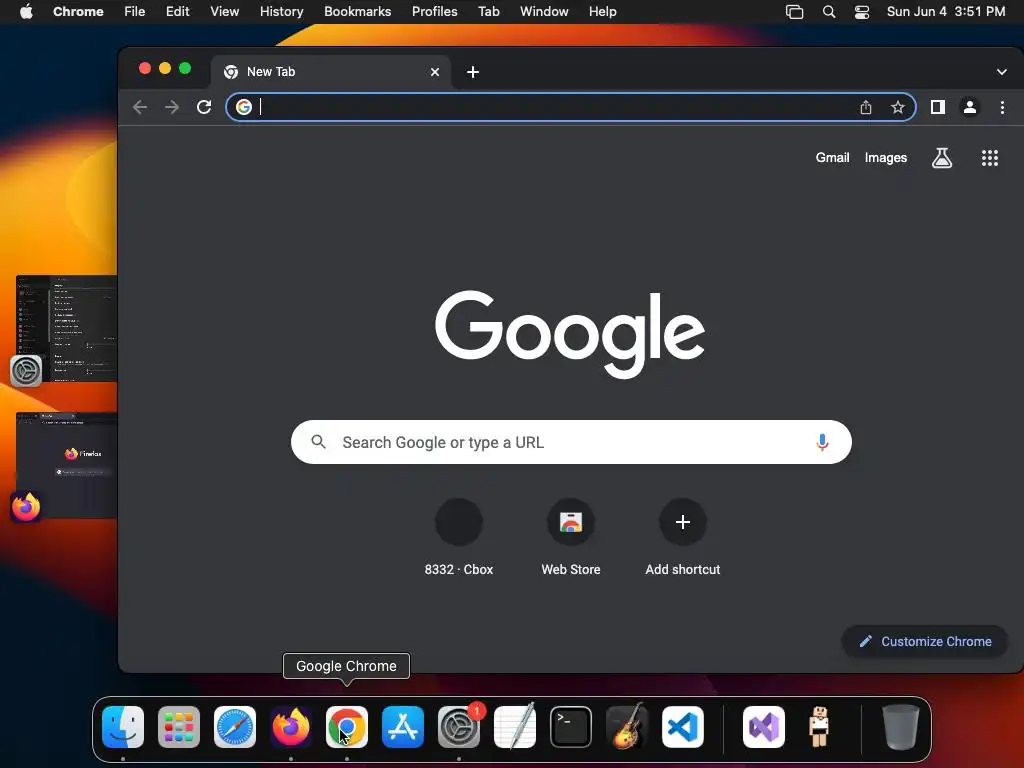
Task: Open the History menu
Action: point(281,11)
